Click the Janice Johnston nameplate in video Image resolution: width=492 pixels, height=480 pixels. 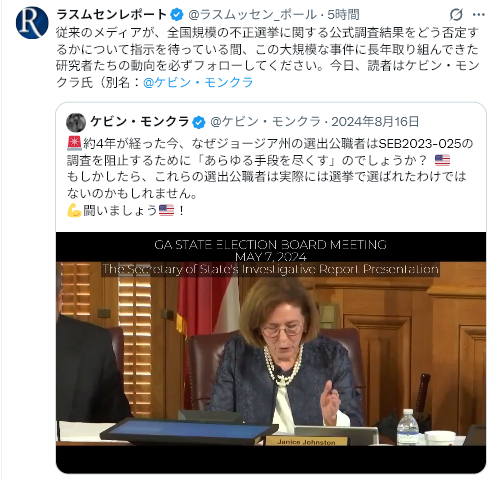(x=306, y=442)
